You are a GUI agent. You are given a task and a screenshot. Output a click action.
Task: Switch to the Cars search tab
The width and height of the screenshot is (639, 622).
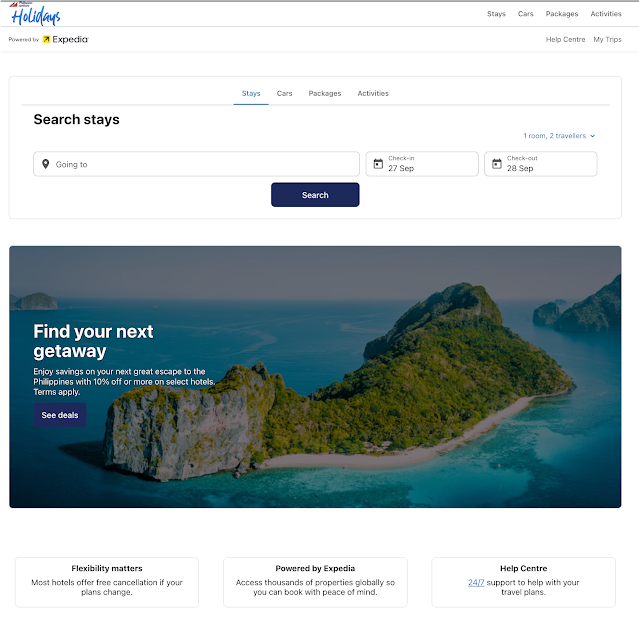(x=284, y=93)
